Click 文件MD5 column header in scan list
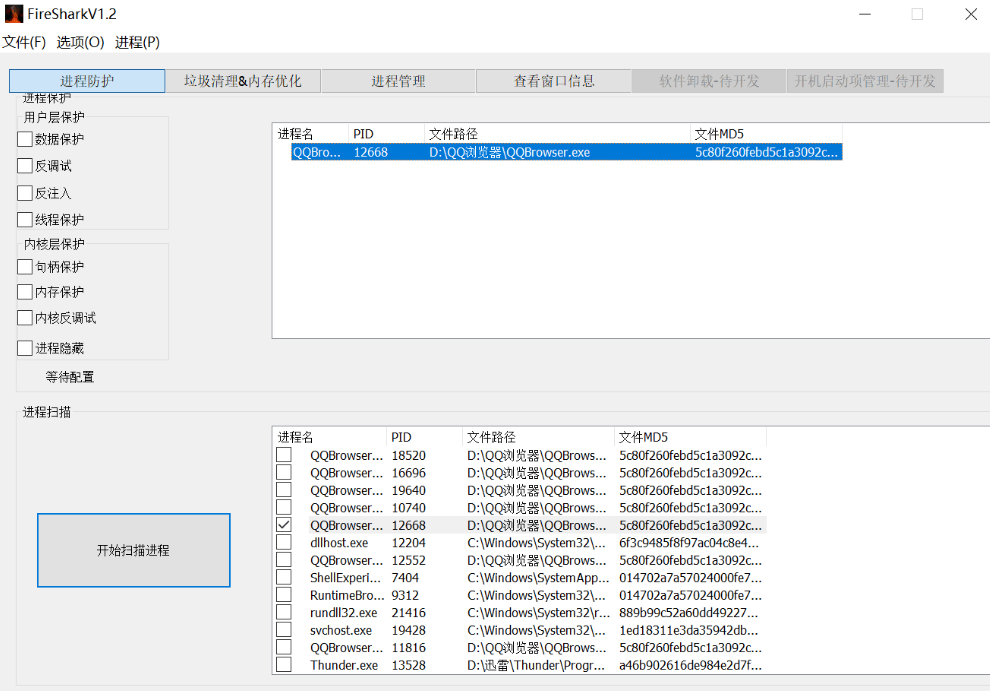The width and height of the screenshot is (990, 691). pyautogui.click(x=690, y=437)
